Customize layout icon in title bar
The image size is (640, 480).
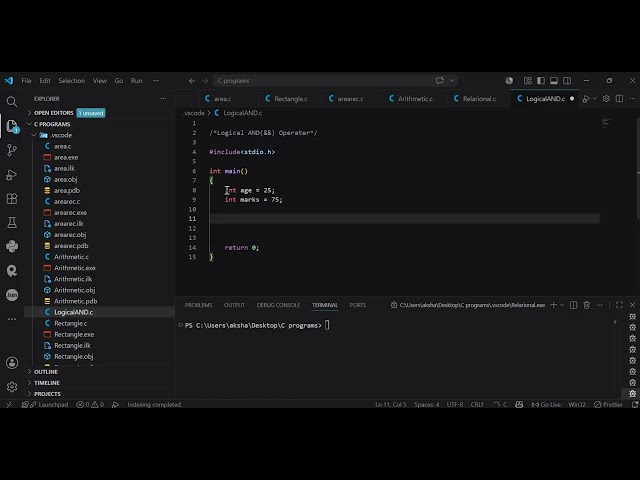coord(528,81)
